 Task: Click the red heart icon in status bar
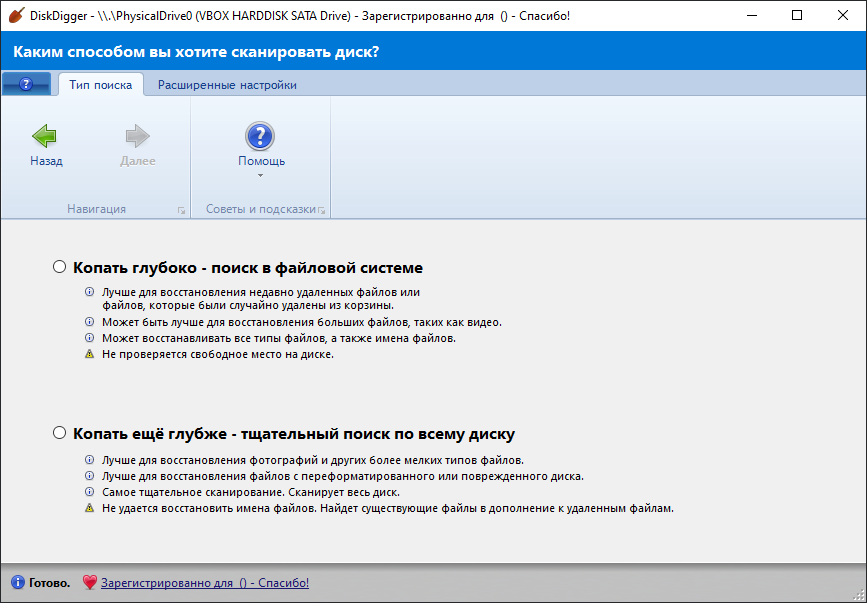pos(89,582)
